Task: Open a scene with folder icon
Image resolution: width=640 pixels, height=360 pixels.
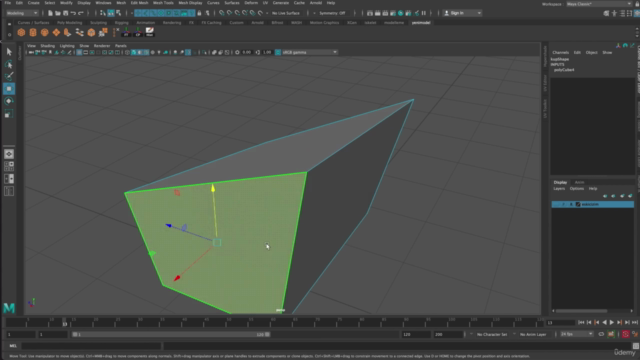Action: (x=58, y=13)
